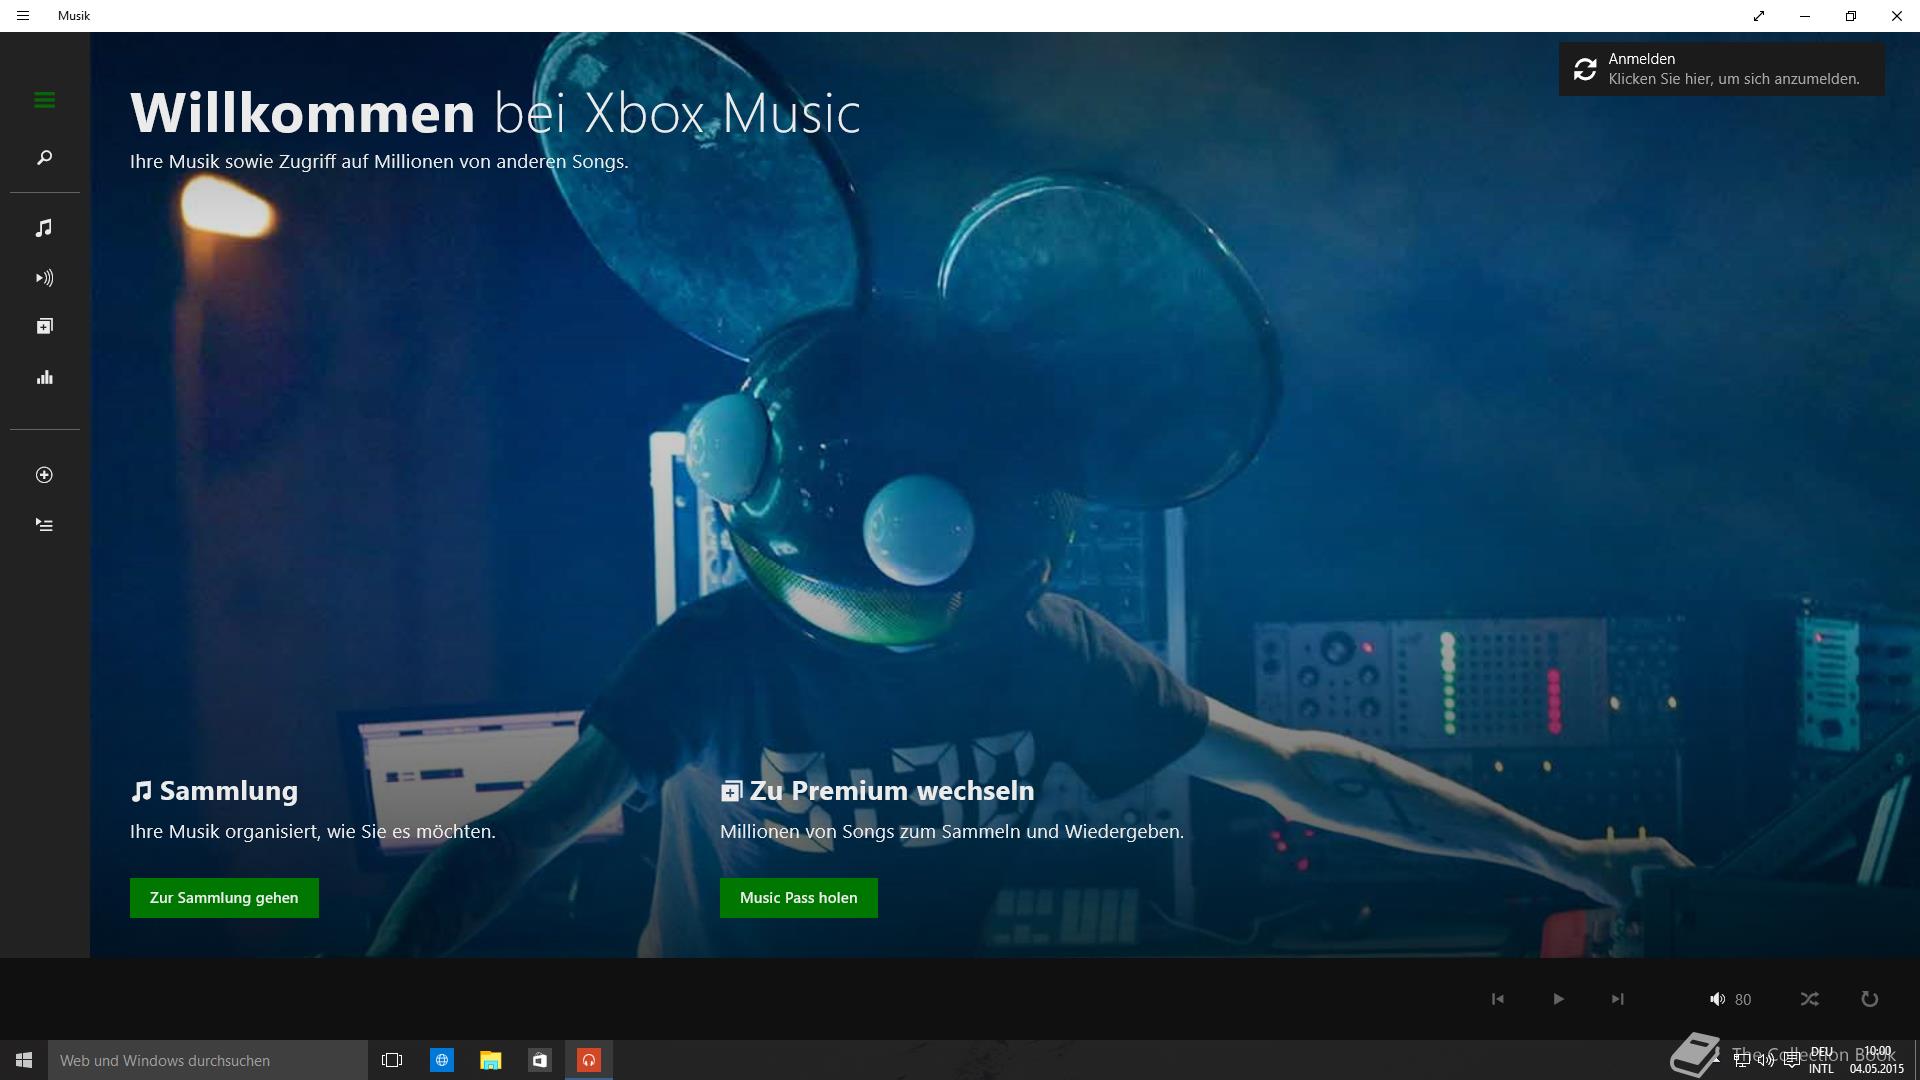Image resolution: width=1920 pixels, height=1080 pixels.
Task: Open the Store icon on the taskbar
Action: pos(540,1060)
